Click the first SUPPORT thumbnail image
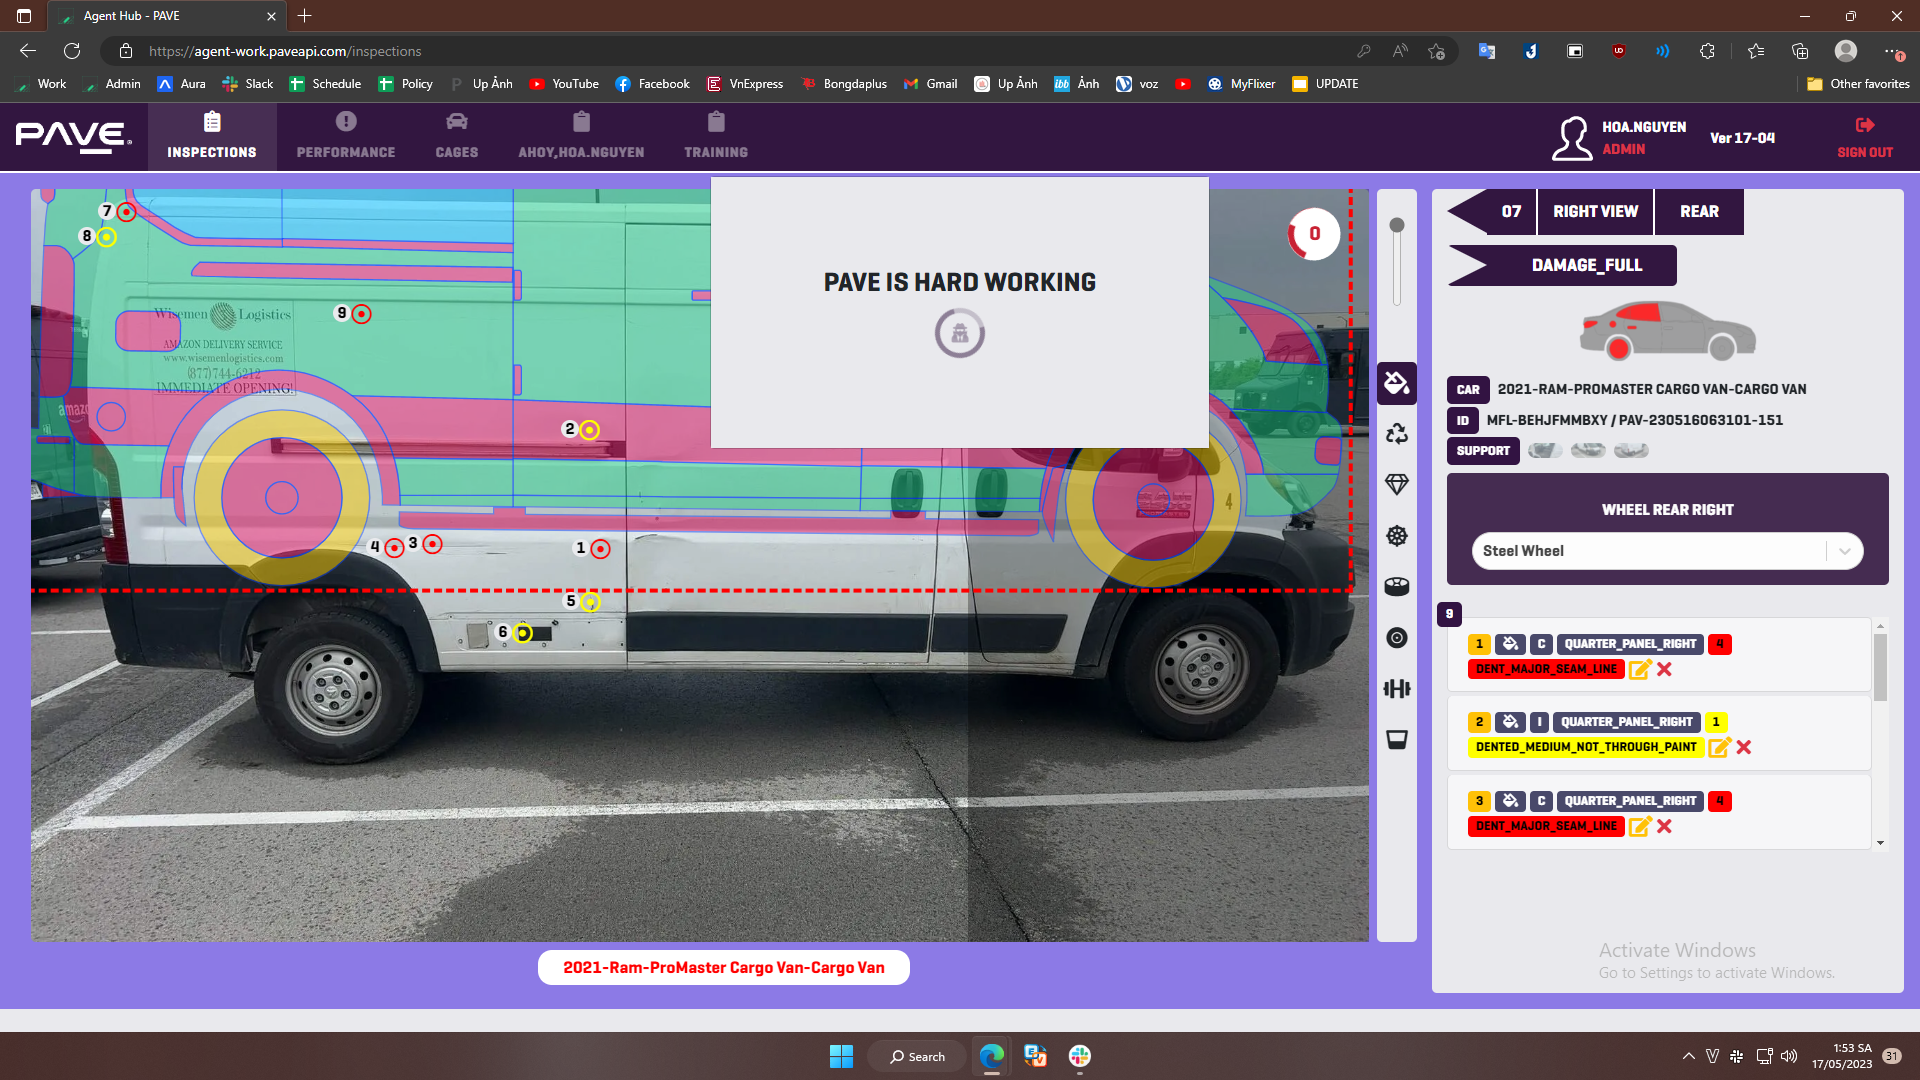Image resolution: width=1920 pixels, height=1080 pixels. 1545,451
